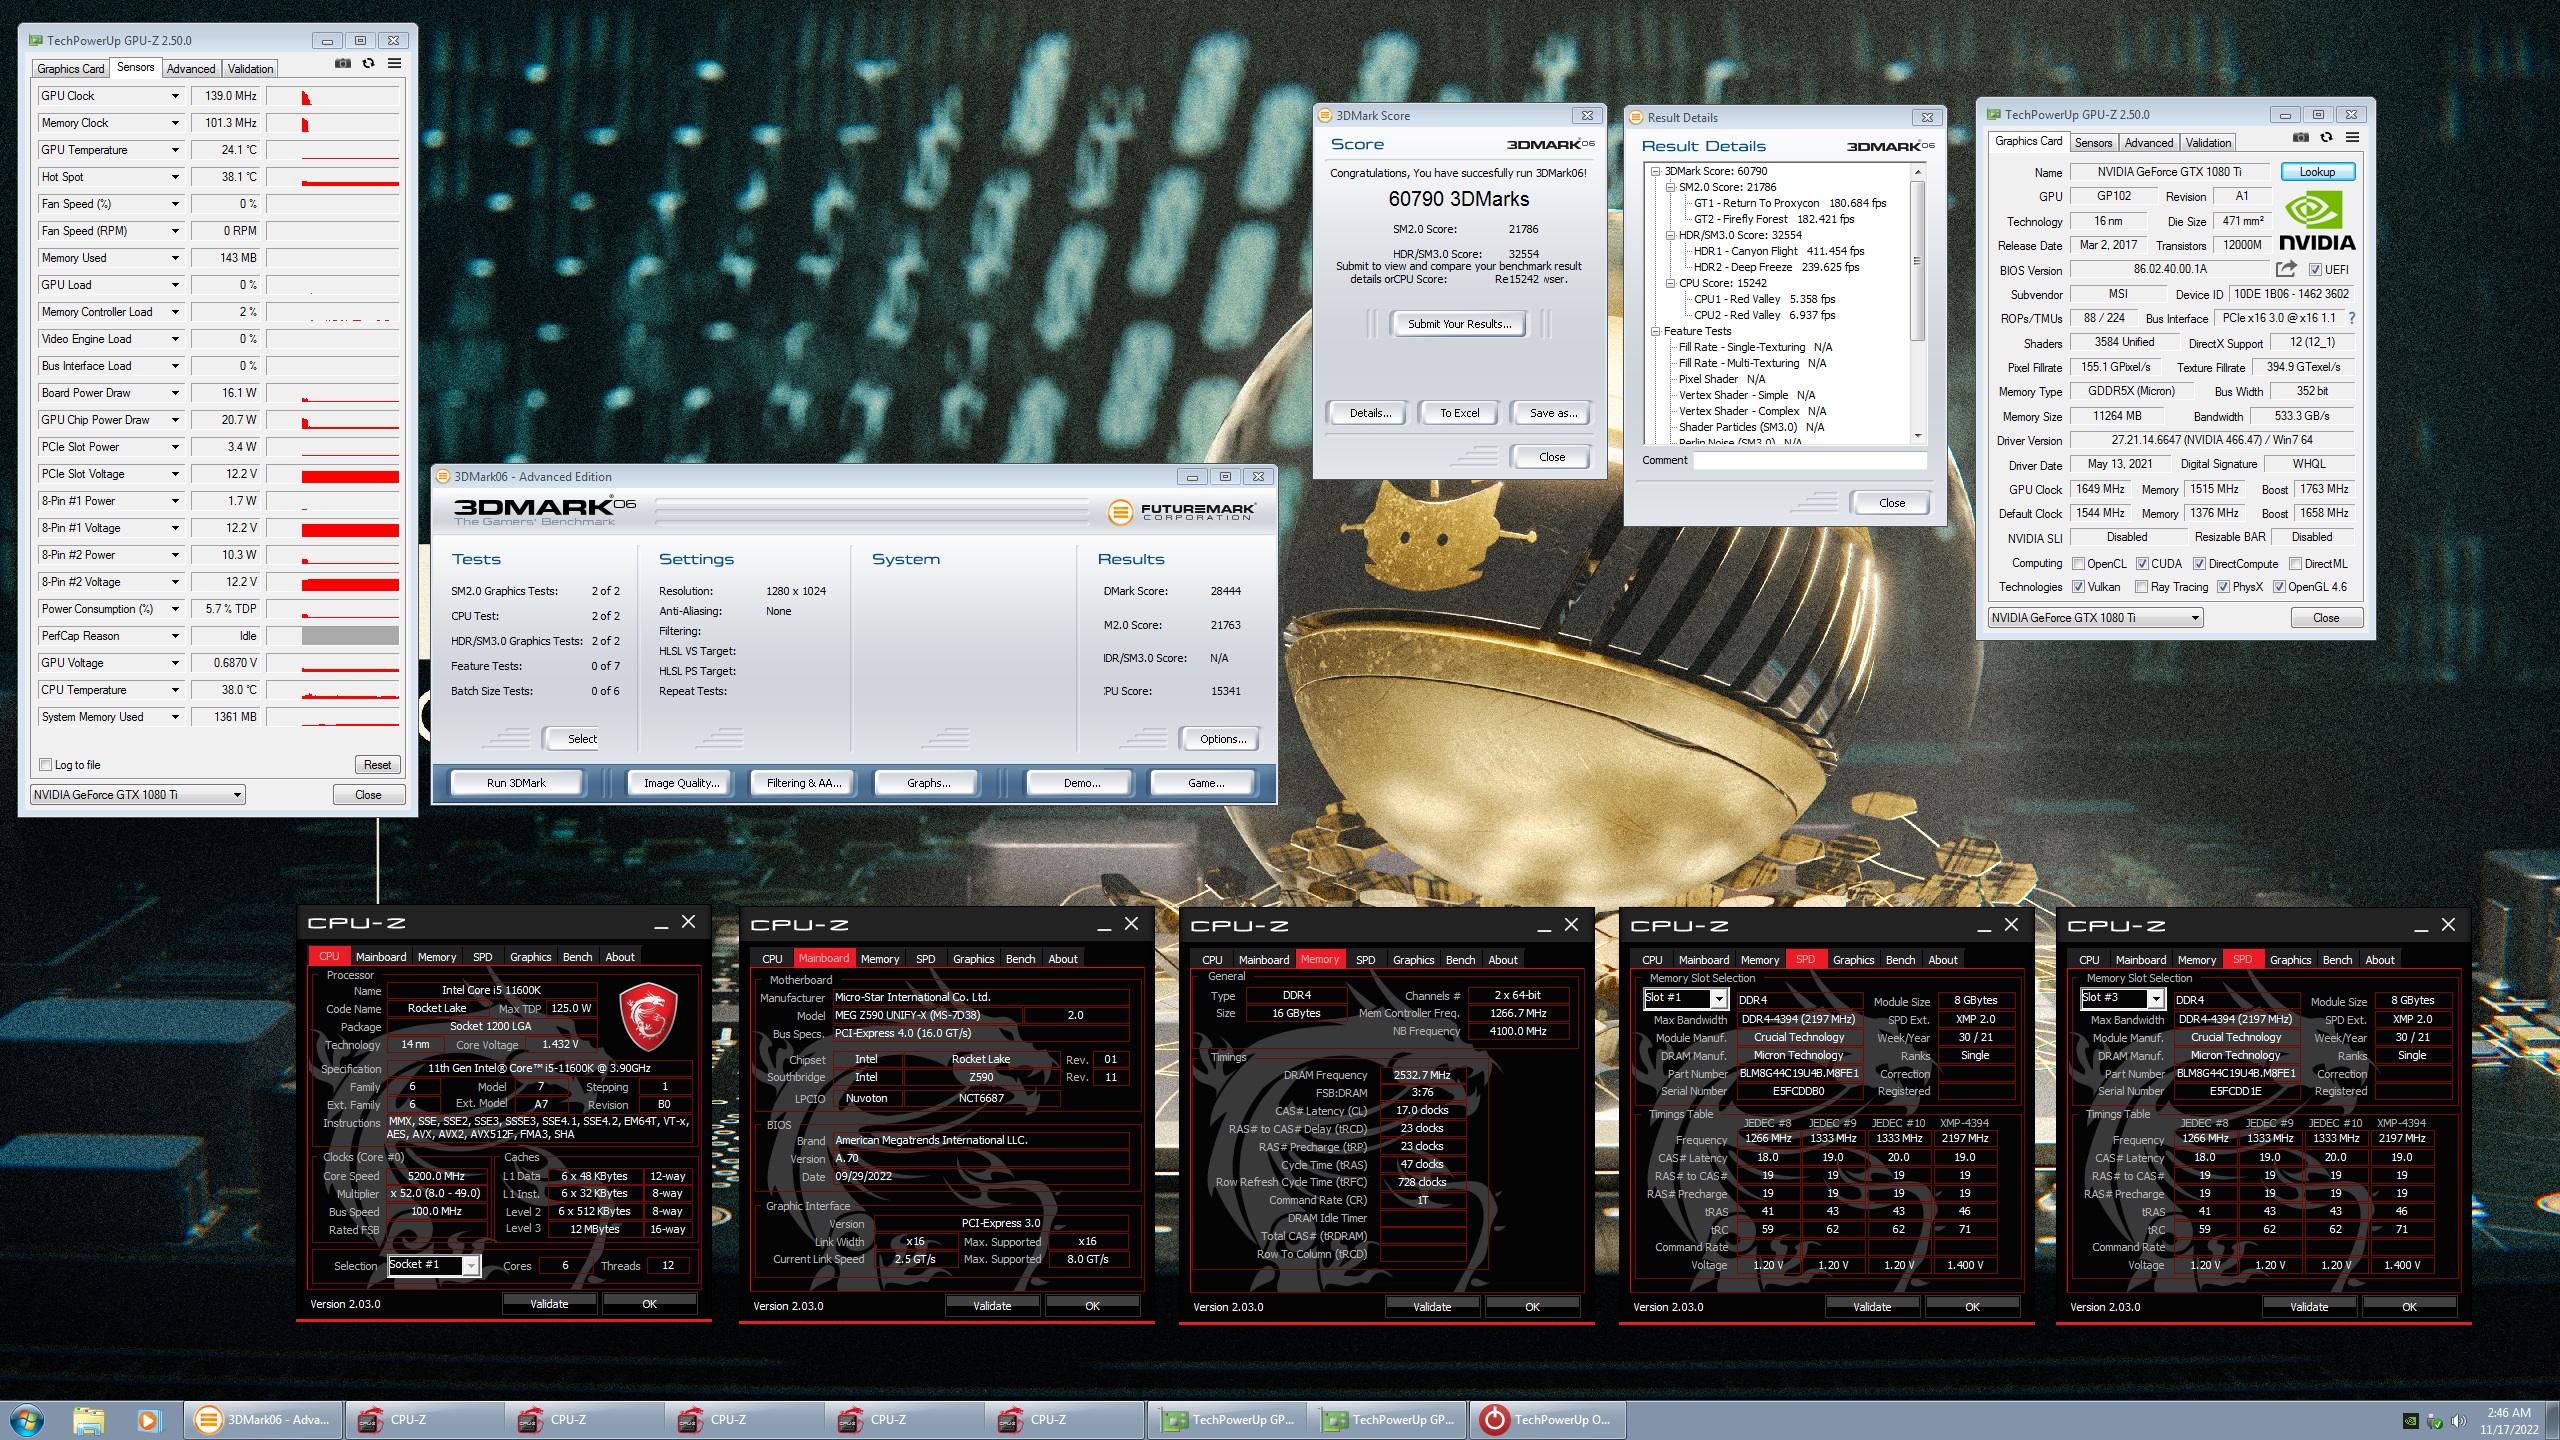
Task: Click BIOS export share icon
Action: pos(2286,269)
